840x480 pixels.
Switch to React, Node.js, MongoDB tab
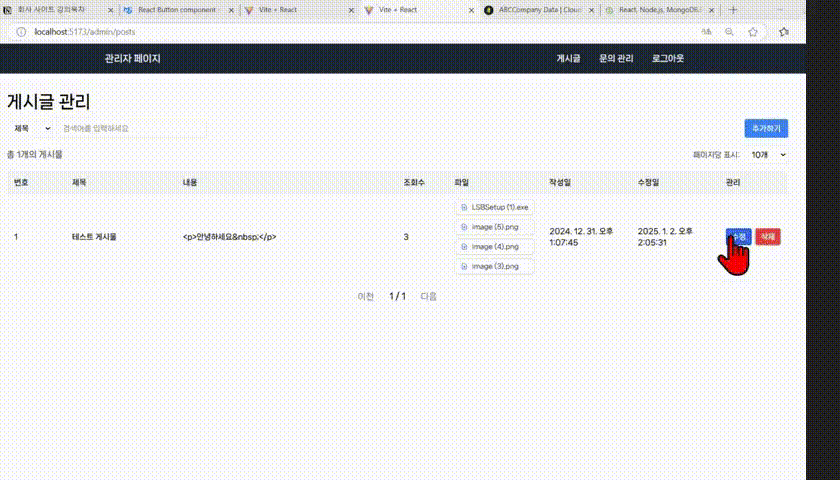[x=659, y=10]
